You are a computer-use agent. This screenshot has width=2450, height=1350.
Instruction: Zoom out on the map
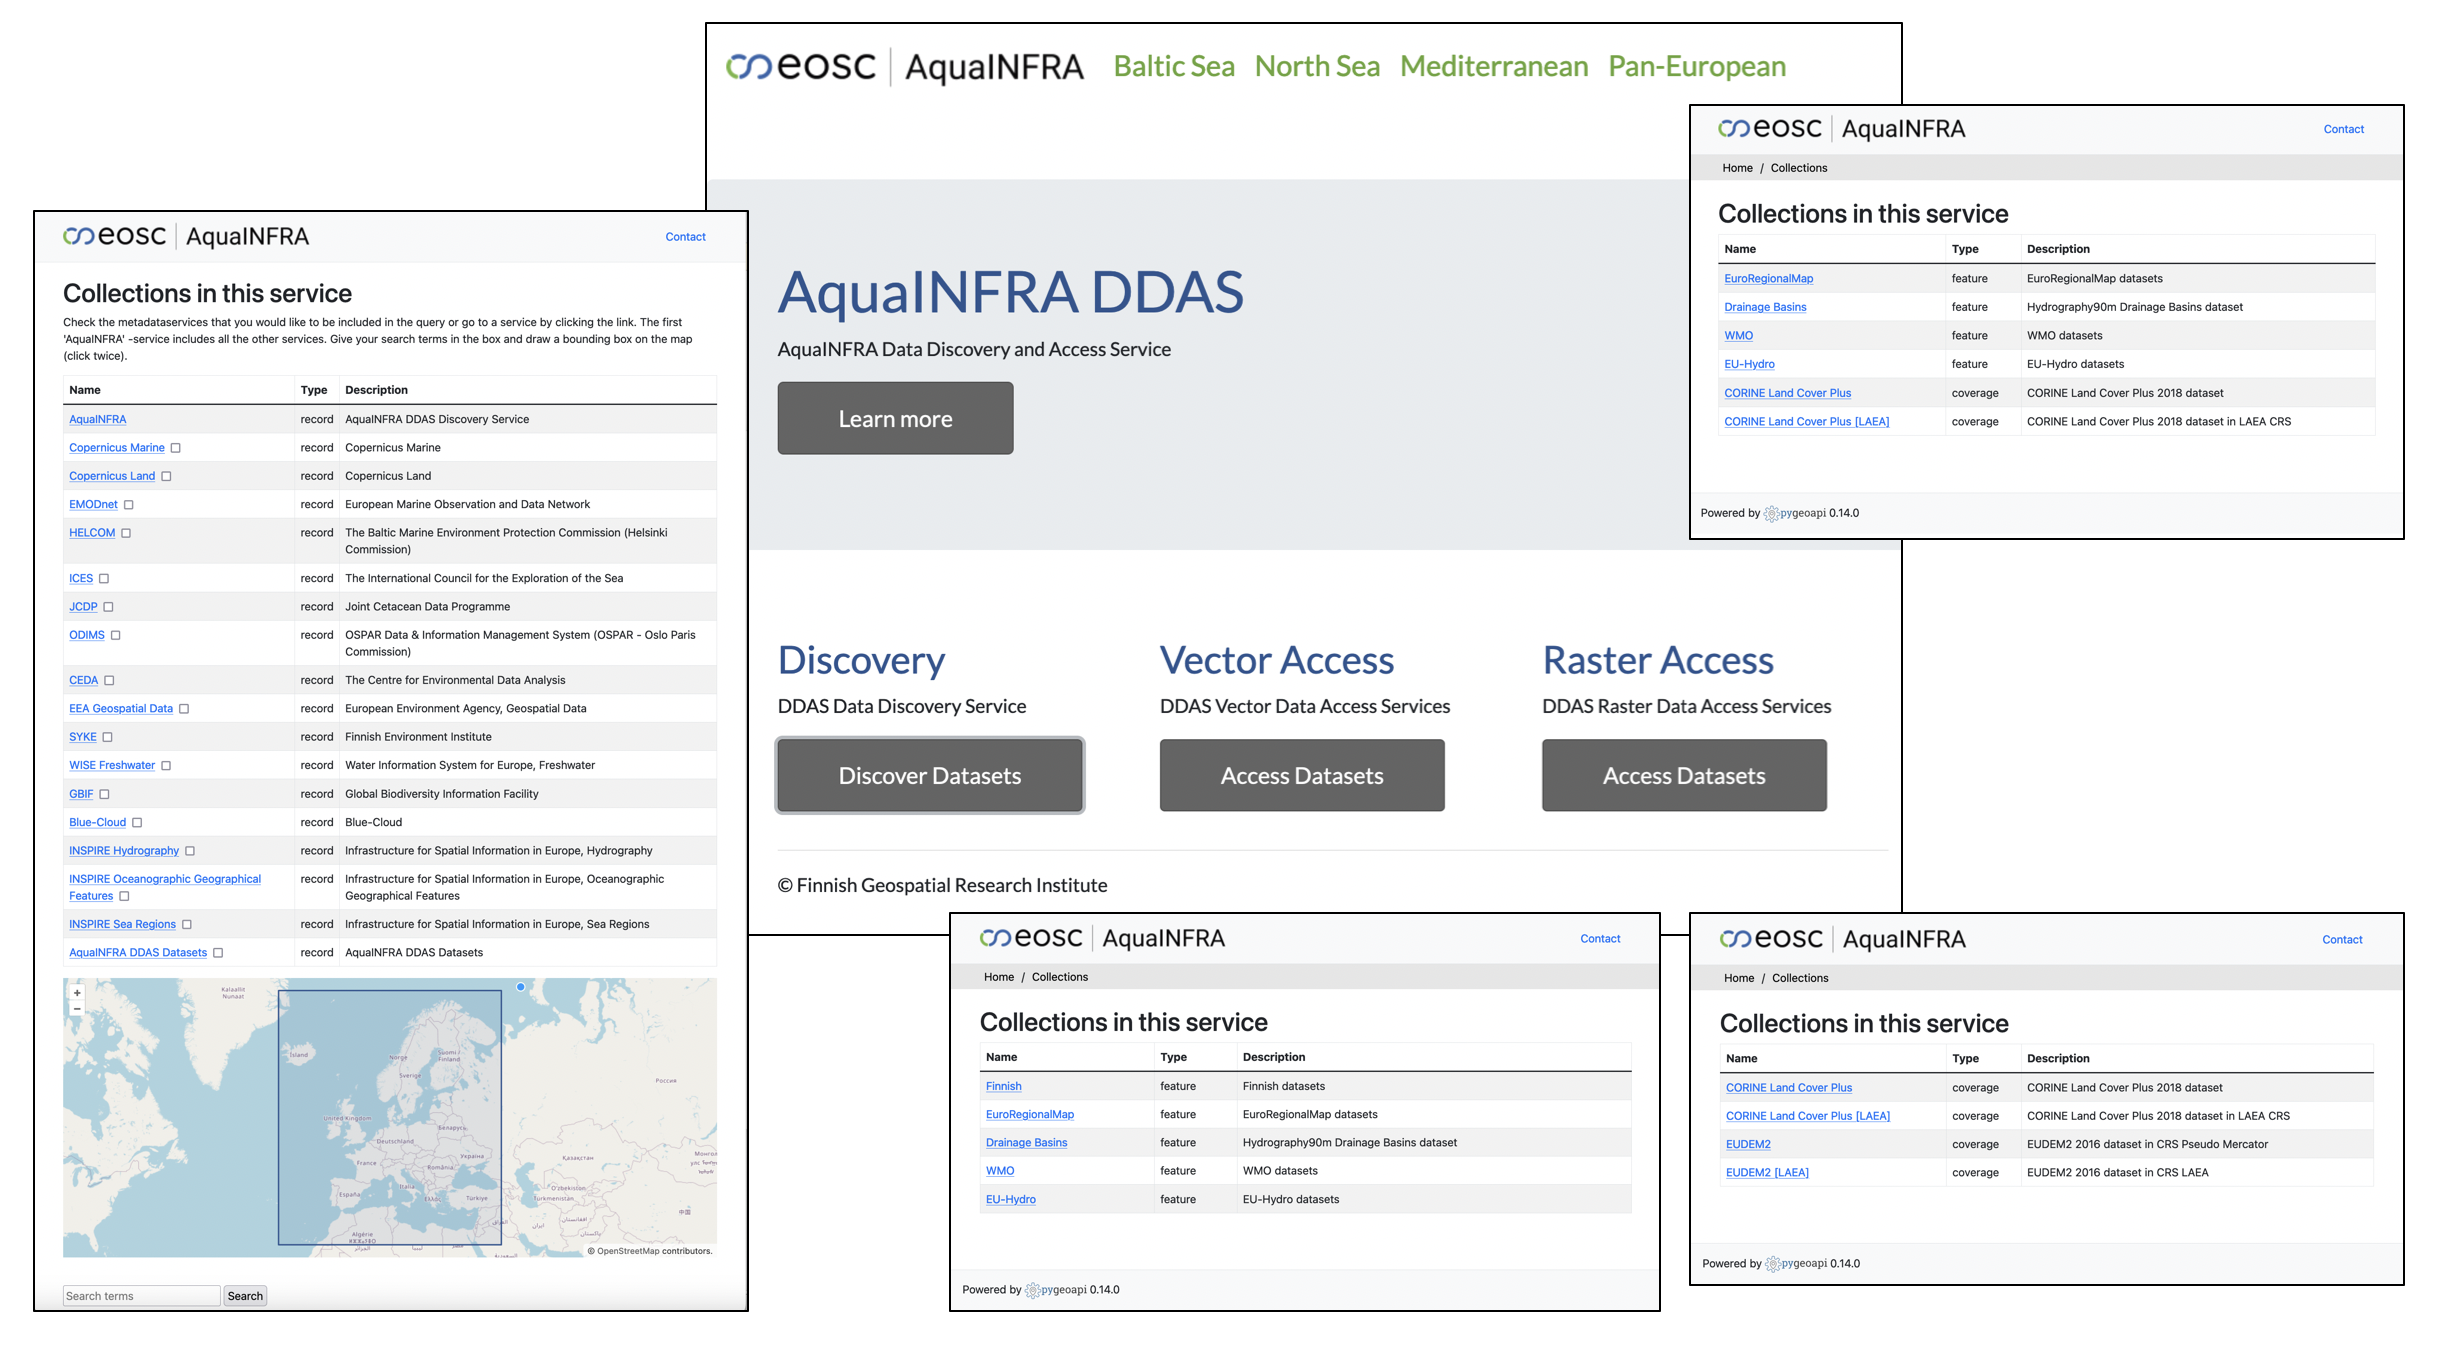click(x=77, y=1009)
